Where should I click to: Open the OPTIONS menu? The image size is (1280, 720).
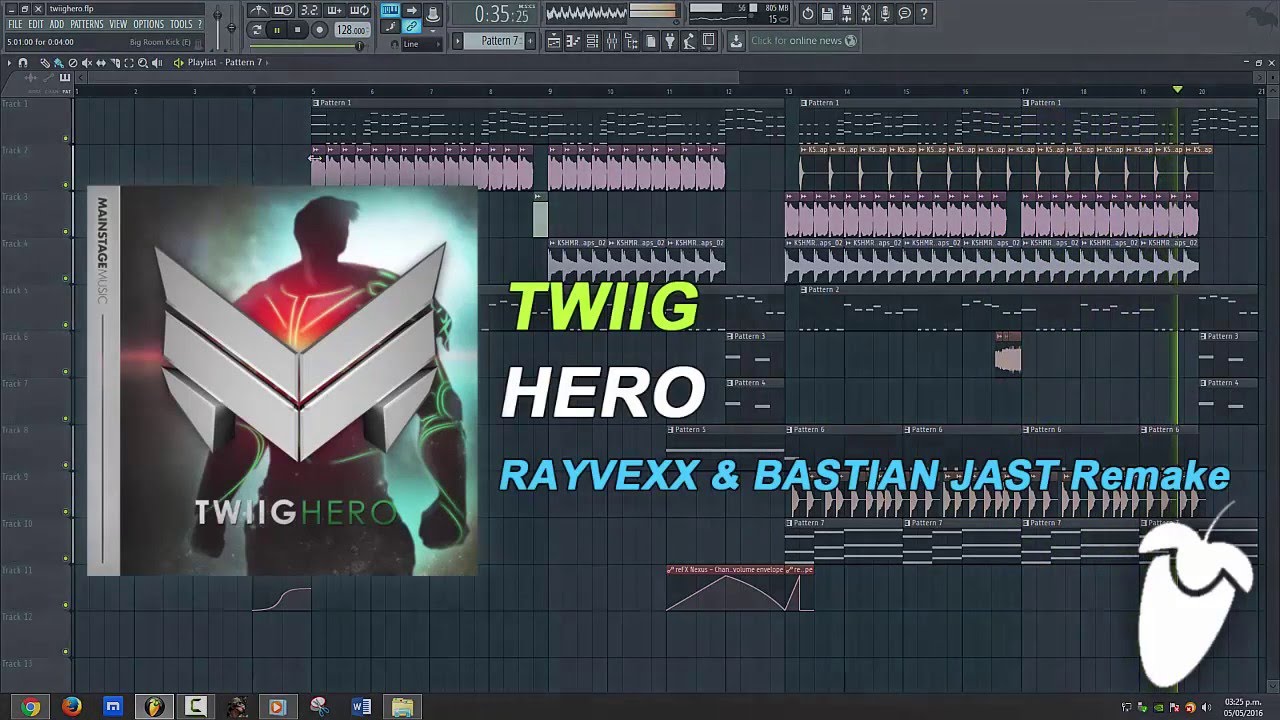pyautogui.click(x=148, y=24)
